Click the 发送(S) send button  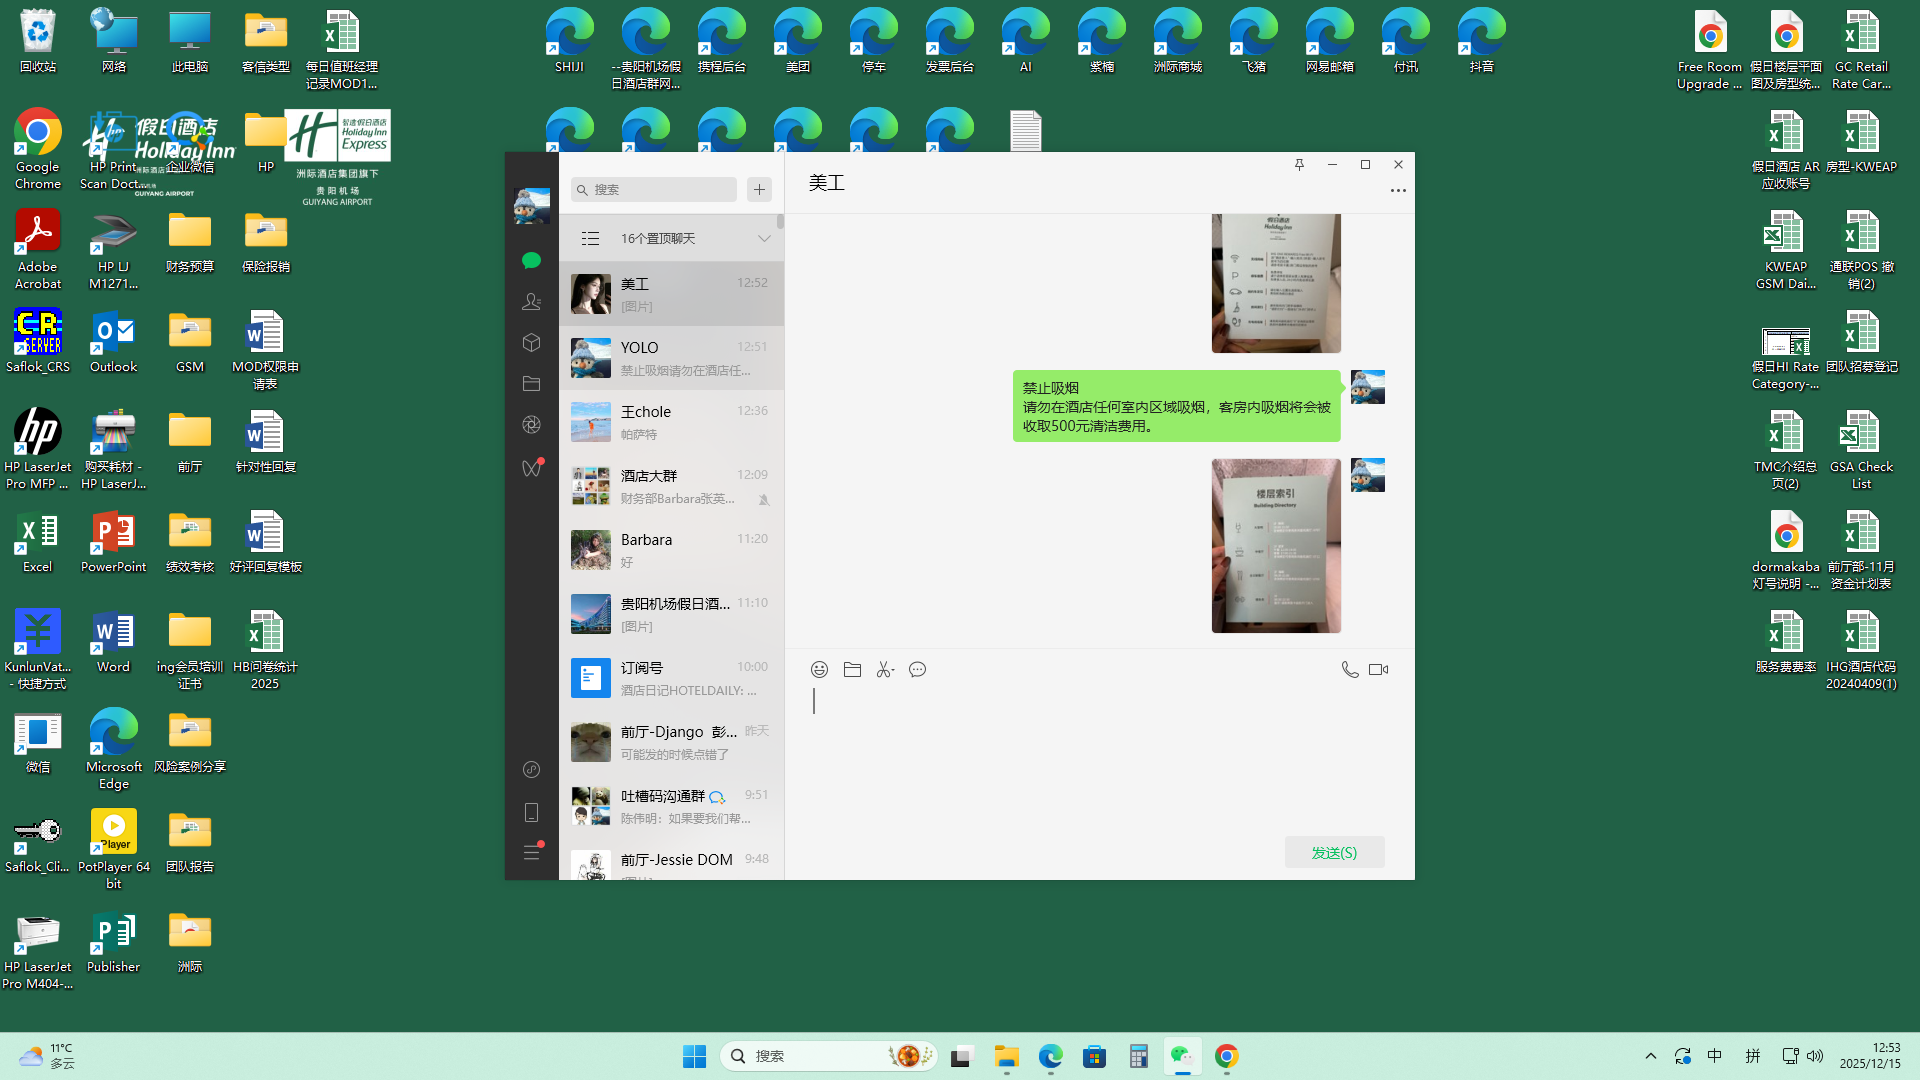pyautogui.click(x=1334, y=853)
